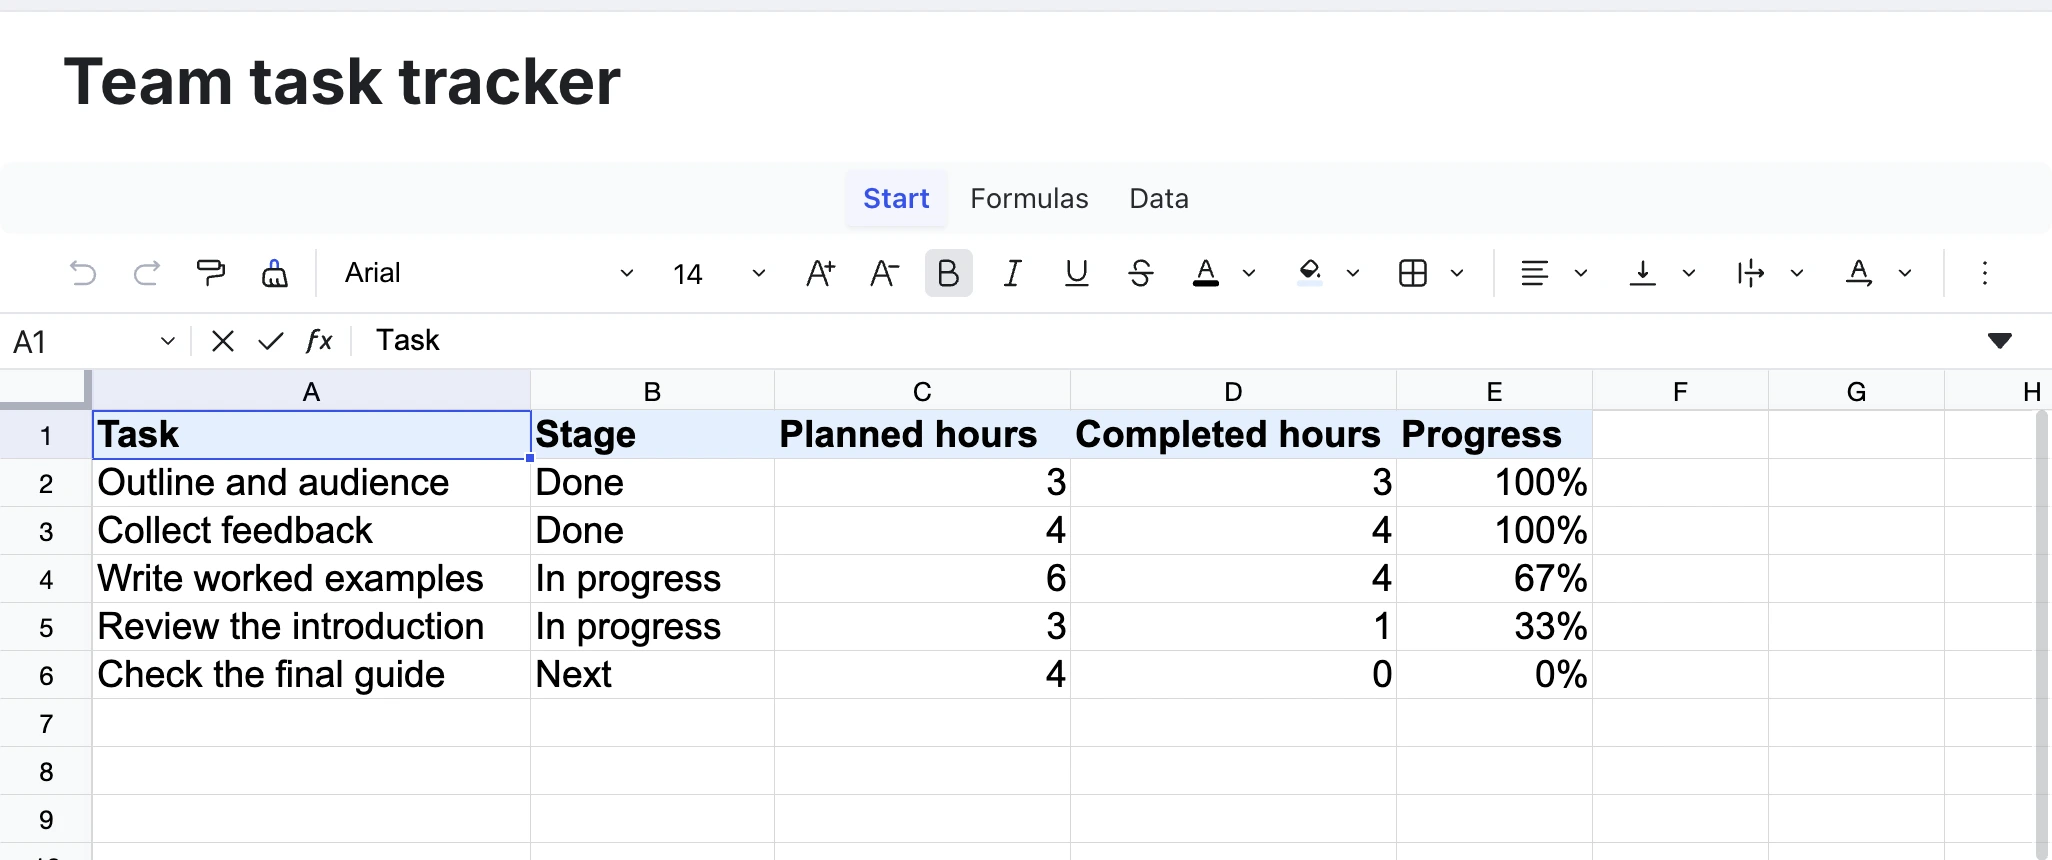
Task: Click the redo arrow icon
Action: point(147,273)
